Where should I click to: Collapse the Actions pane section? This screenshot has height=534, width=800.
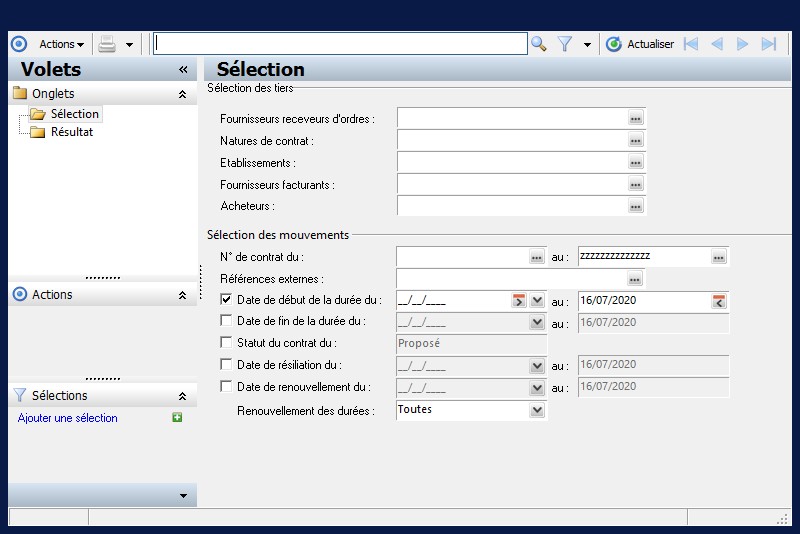pyautogui.click(x=182, y=295)
